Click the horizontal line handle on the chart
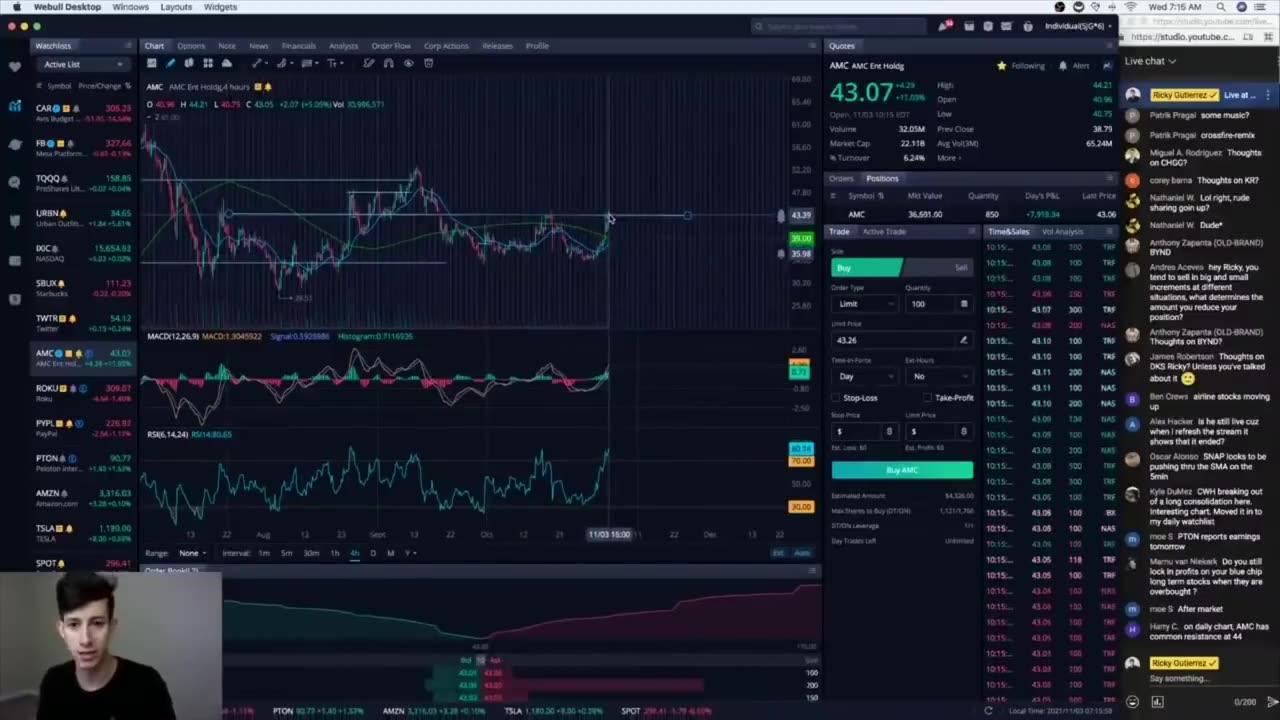1280x720 pixels. 687,215
